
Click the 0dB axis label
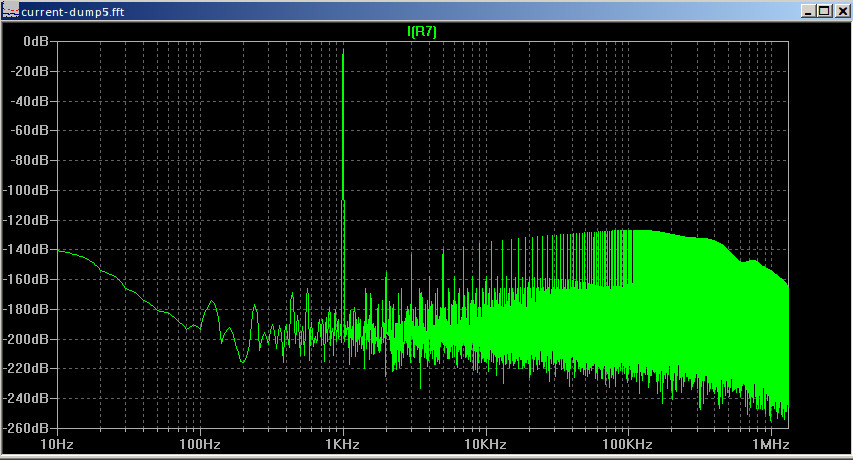point(36,41)
